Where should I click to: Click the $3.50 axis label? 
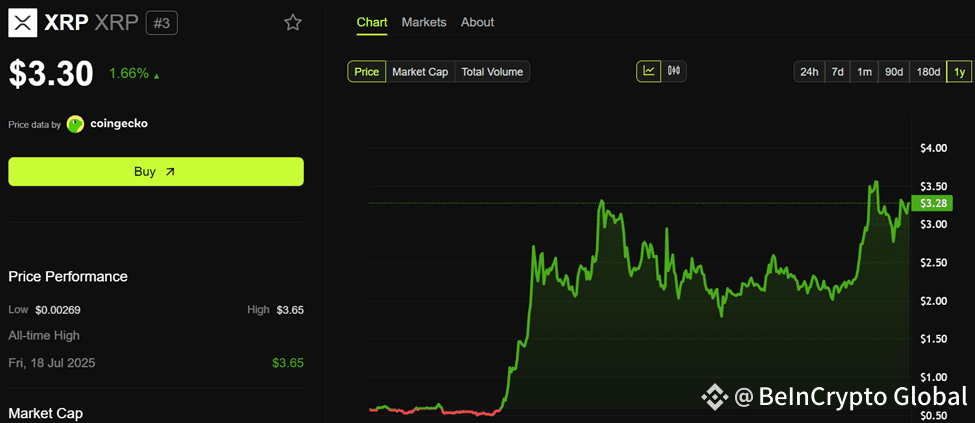pyautogui.click(x=933, y=187)
